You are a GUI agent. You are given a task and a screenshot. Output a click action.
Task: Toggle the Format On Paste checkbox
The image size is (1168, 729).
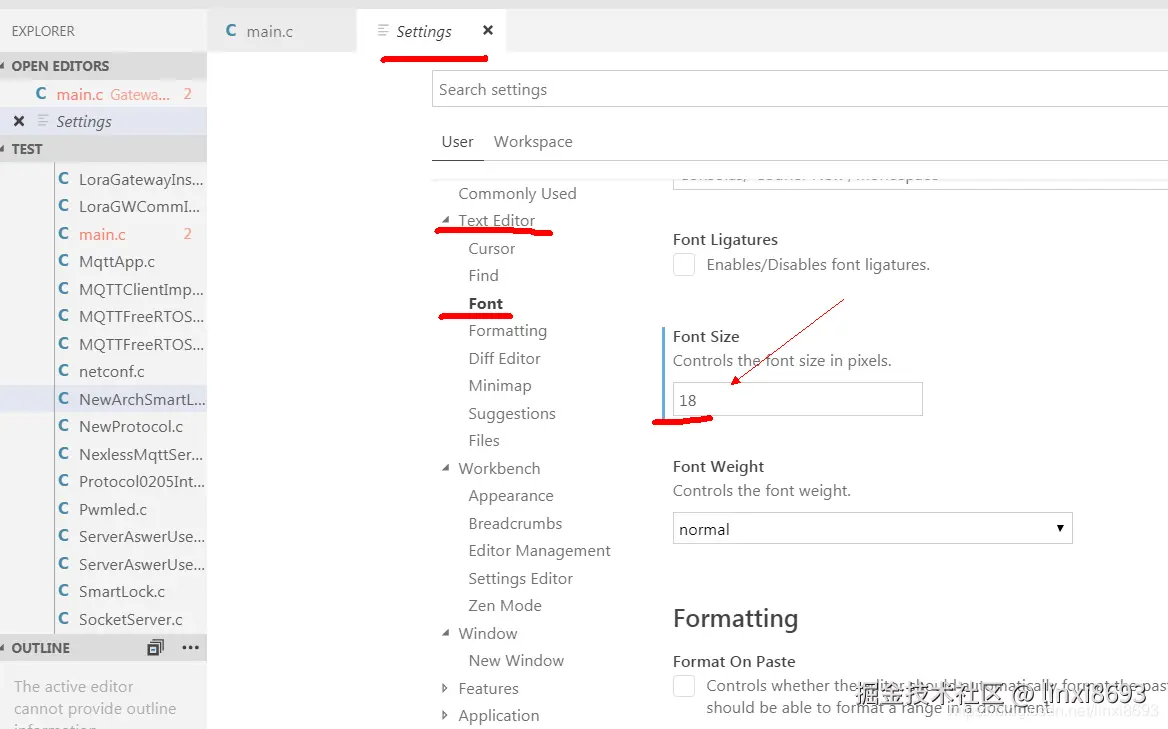(x=684, y=685)
